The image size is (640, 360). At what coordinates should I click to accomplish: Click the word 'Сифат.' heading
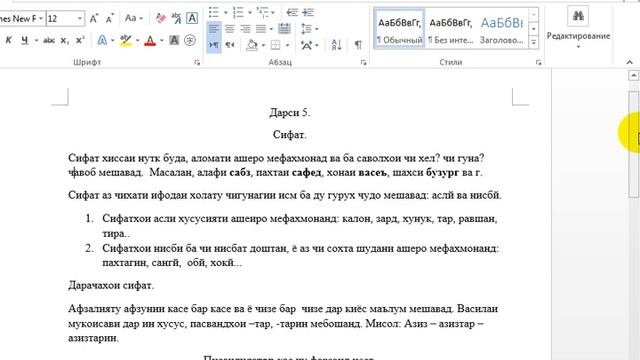pyautogui.click(x=290, y=135)
